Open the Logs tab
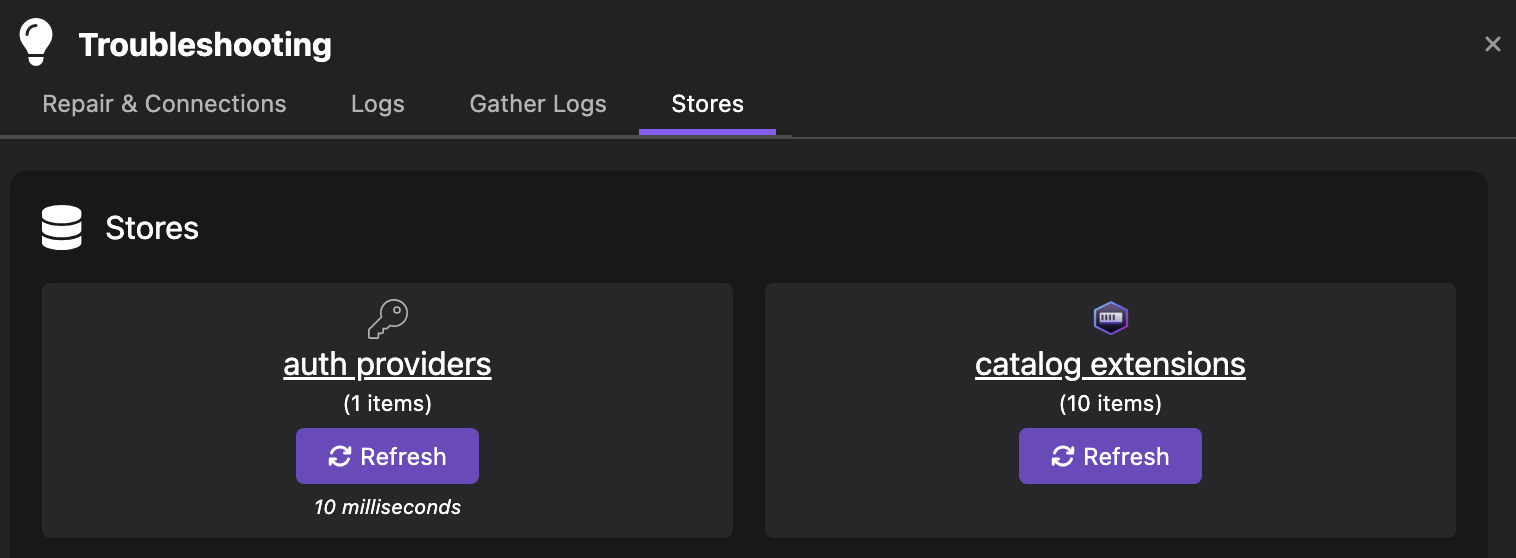 378,104
